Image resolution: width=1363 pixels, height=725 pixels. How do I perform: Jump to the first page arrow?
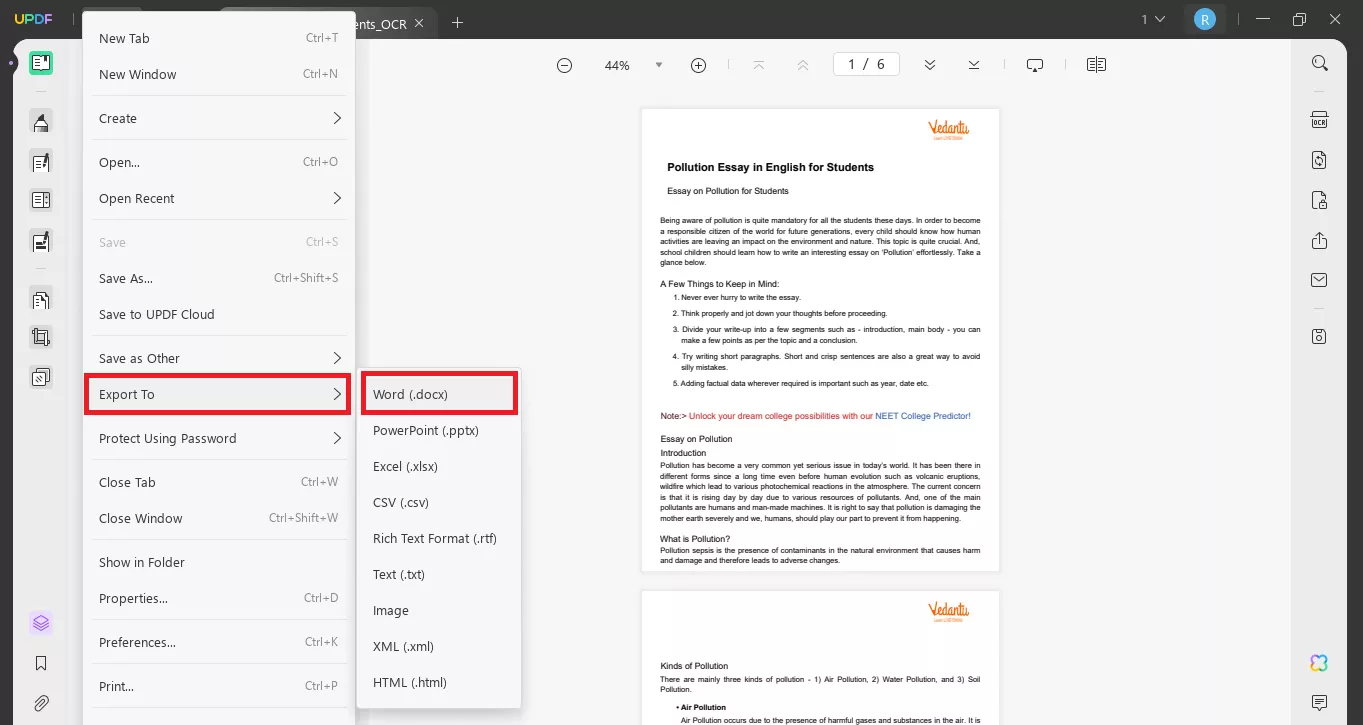click(759, 65)
